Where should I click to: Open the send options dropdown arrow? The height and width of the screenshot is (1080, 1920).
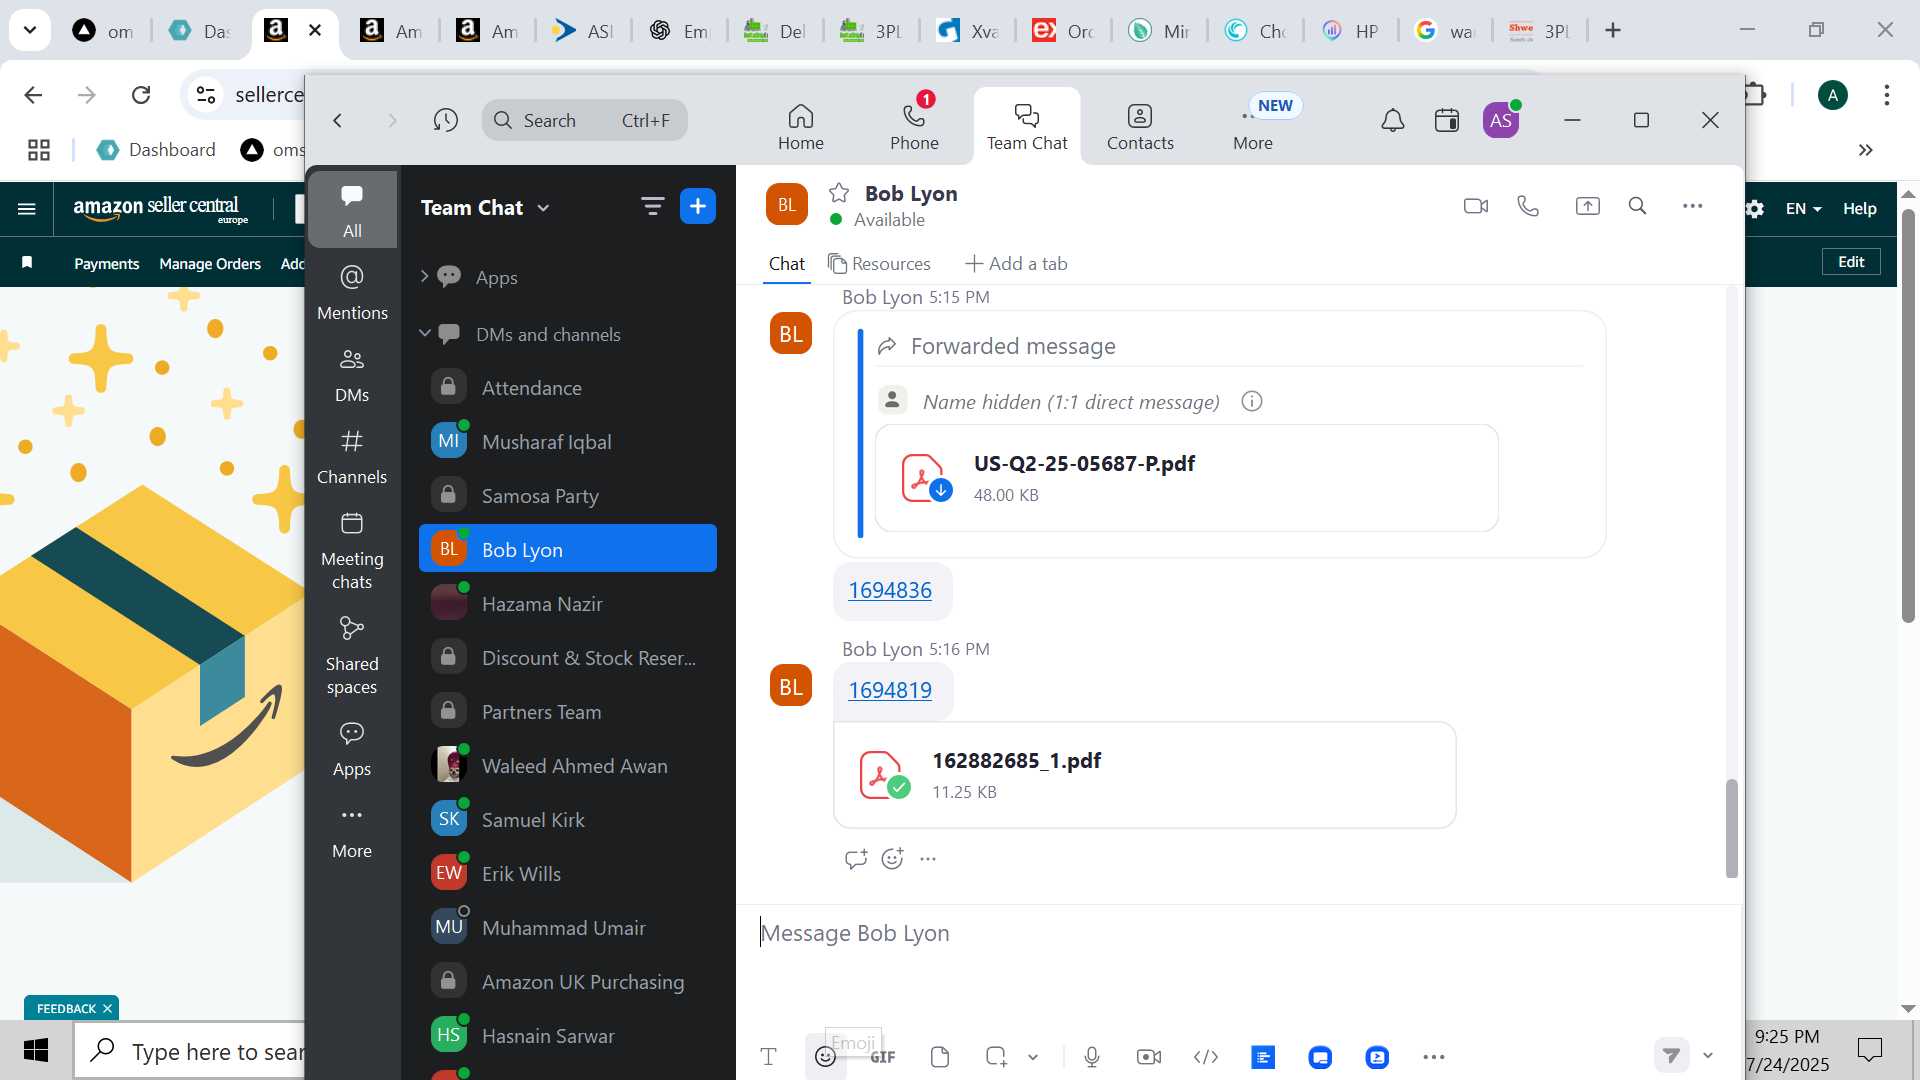1708,1055
